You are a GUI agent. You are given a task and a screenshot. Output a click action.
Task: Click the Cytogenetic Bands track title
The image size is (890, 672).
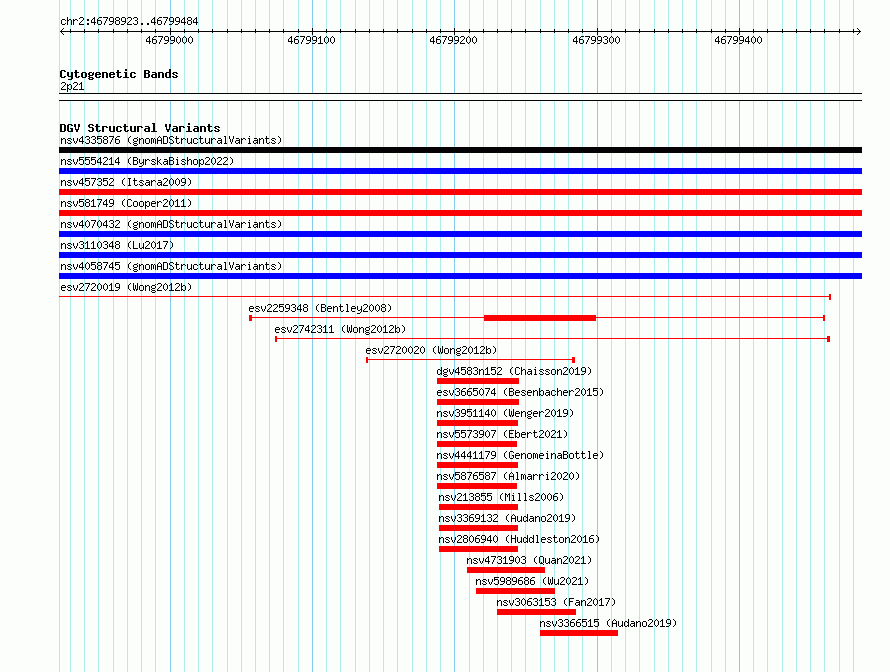119,74
